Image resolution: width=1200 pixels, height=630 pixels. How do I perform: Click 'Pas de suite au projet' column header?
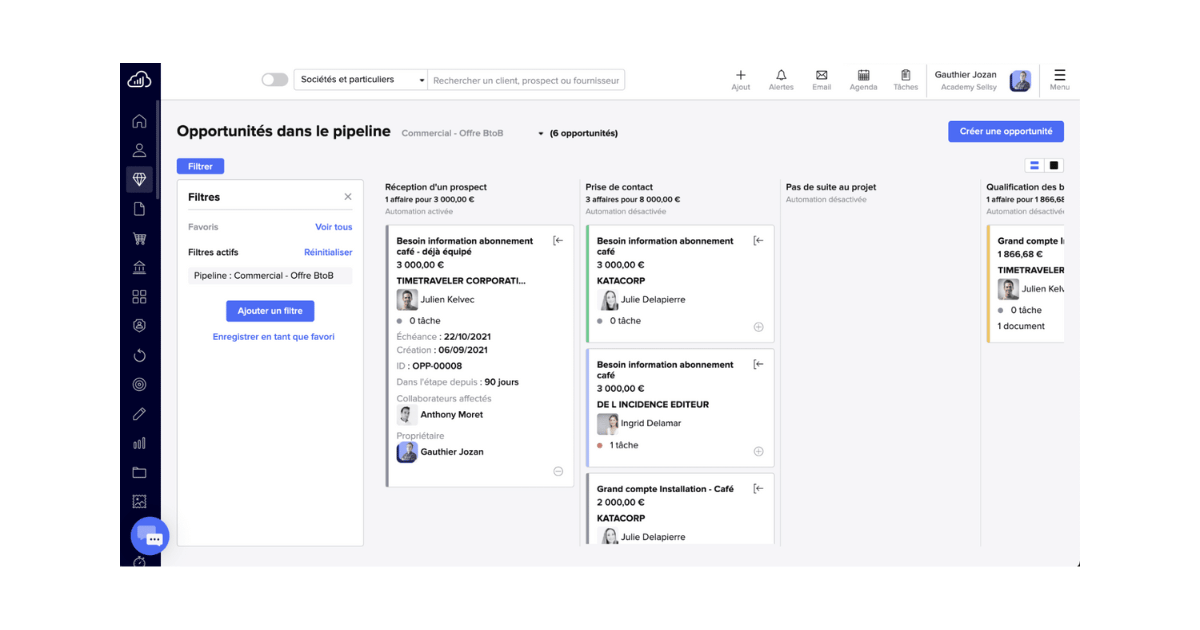831,187
